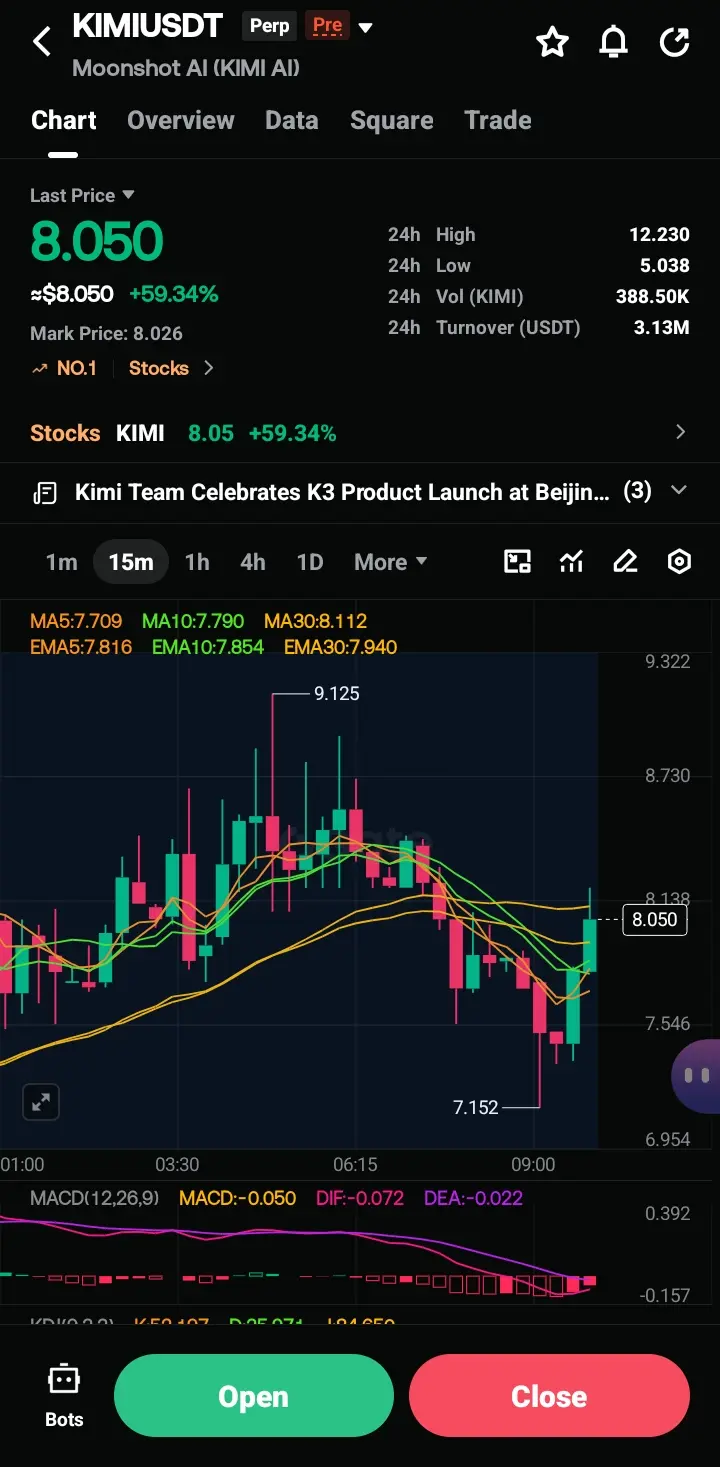
Task: Switch to the Overview tab
Action: point(181,120)
